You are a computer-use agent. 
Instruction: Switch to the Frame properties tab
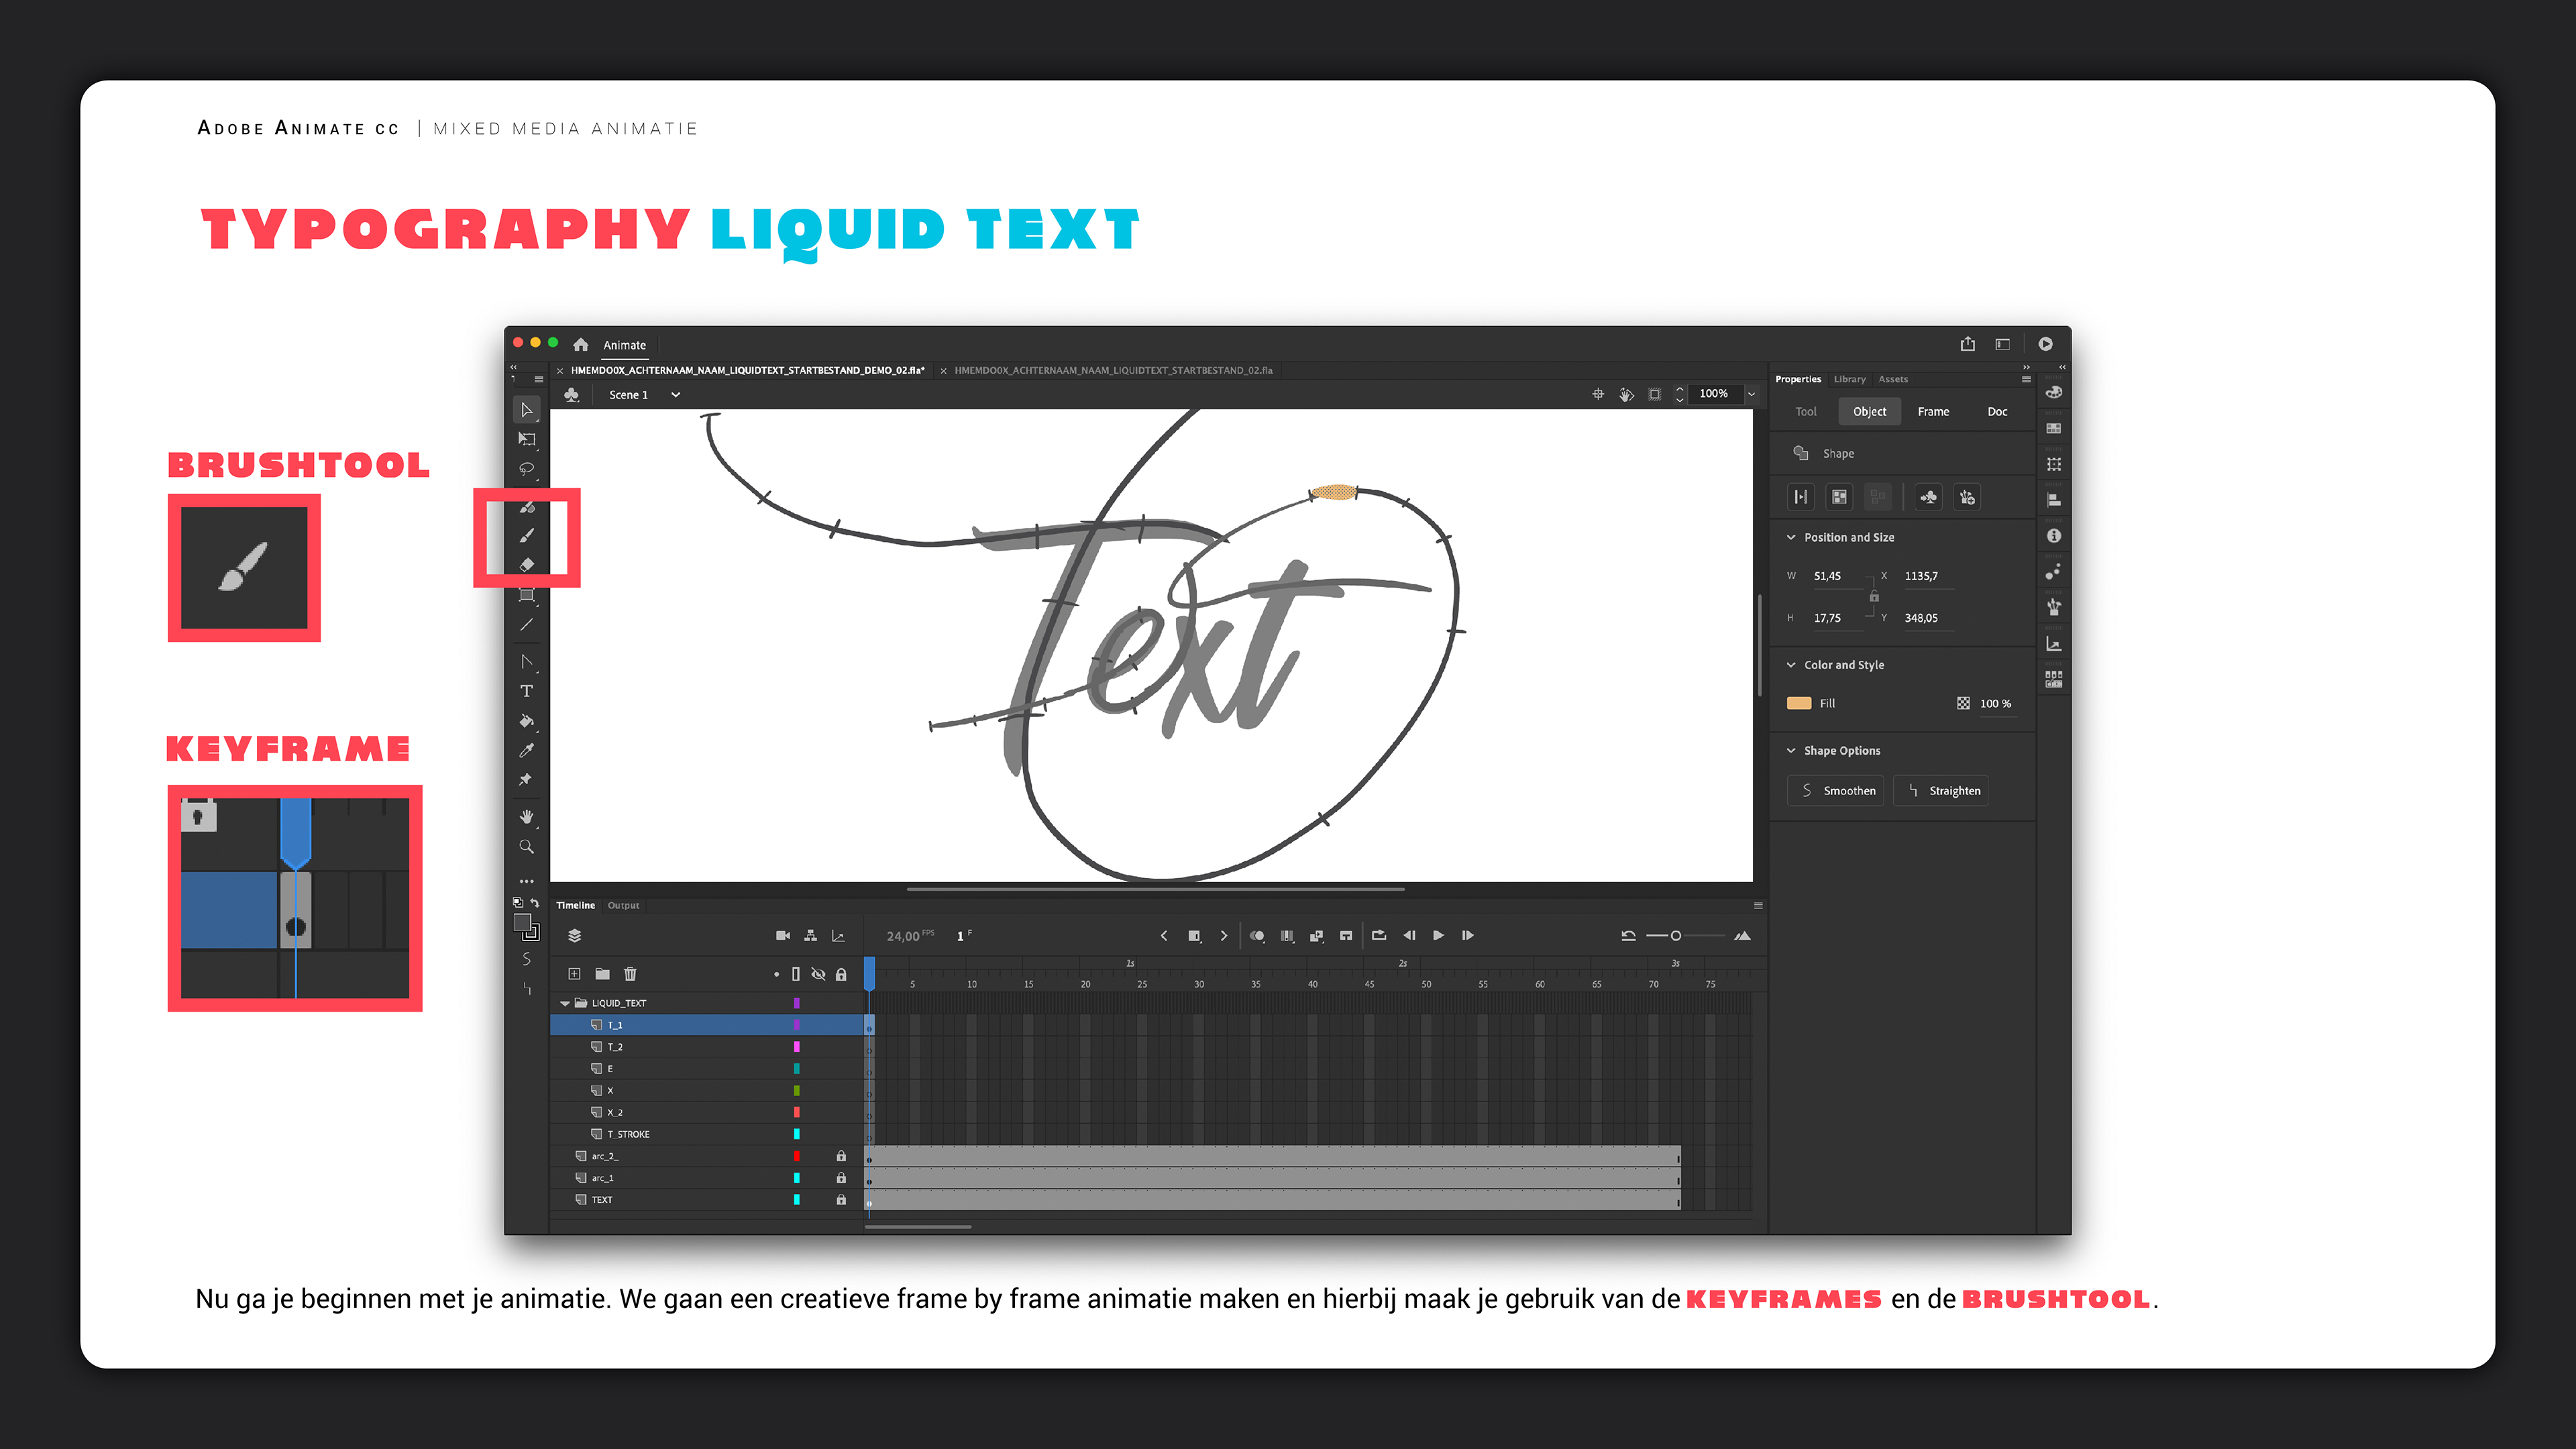1933,412
